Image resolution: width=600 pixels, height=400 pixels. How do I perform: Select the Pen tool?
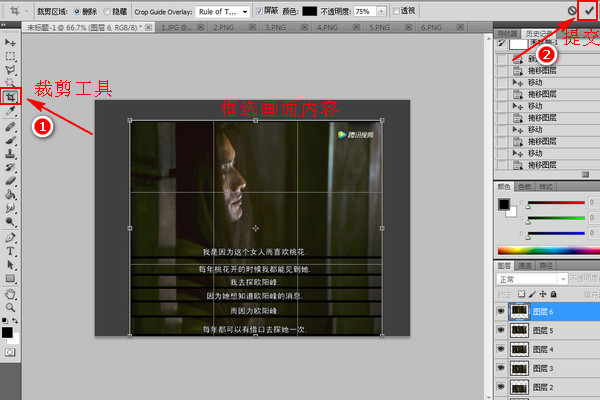click(x=10, y=237)
